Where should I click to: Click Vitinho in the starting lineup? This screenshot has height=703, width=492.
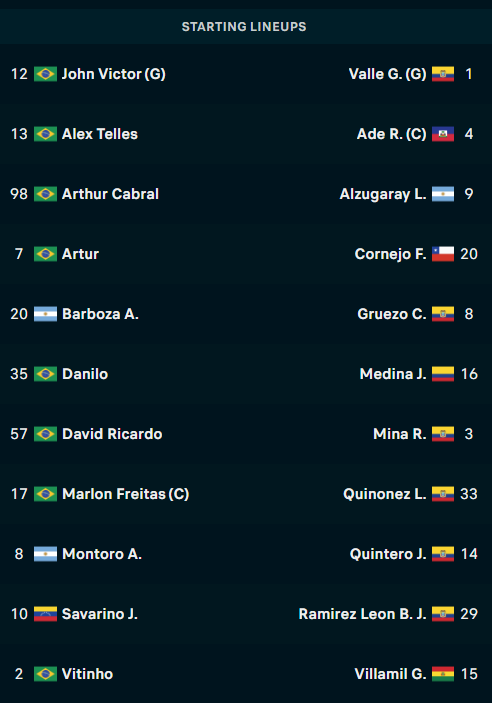point(87,674)
